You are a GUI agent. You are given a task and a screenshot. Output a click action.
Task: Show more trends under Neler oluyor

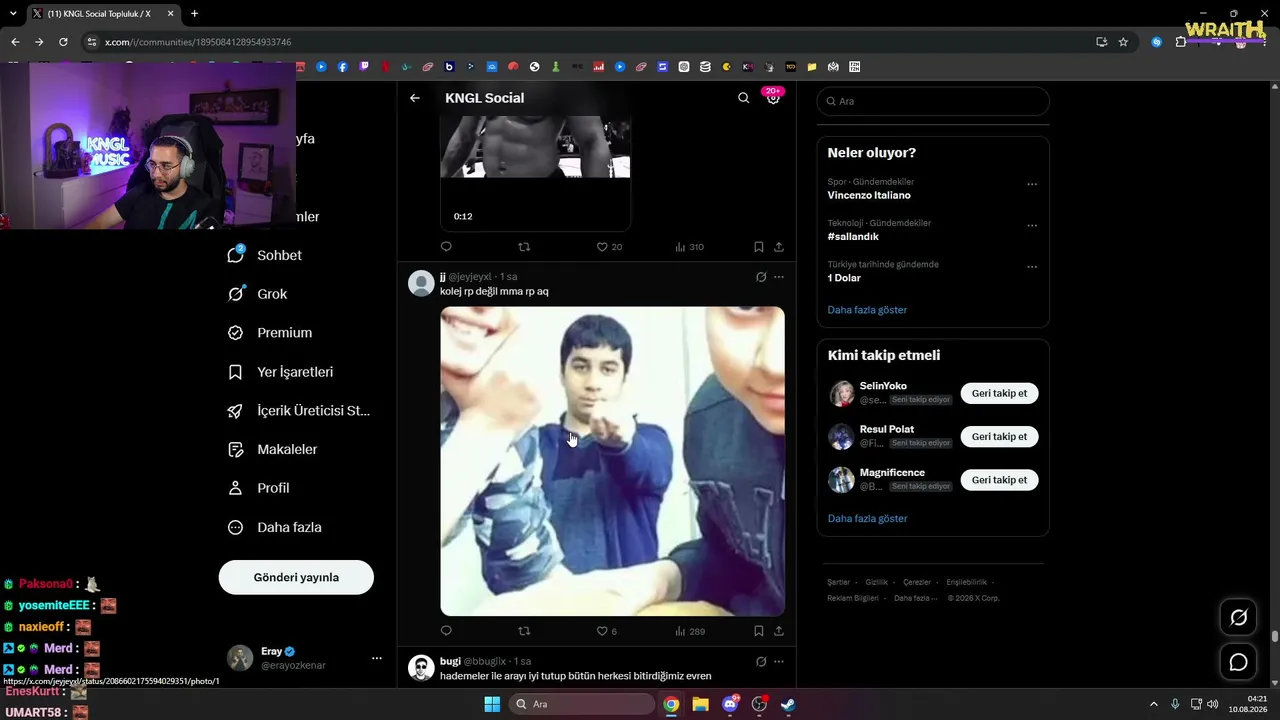coord(867,310)
